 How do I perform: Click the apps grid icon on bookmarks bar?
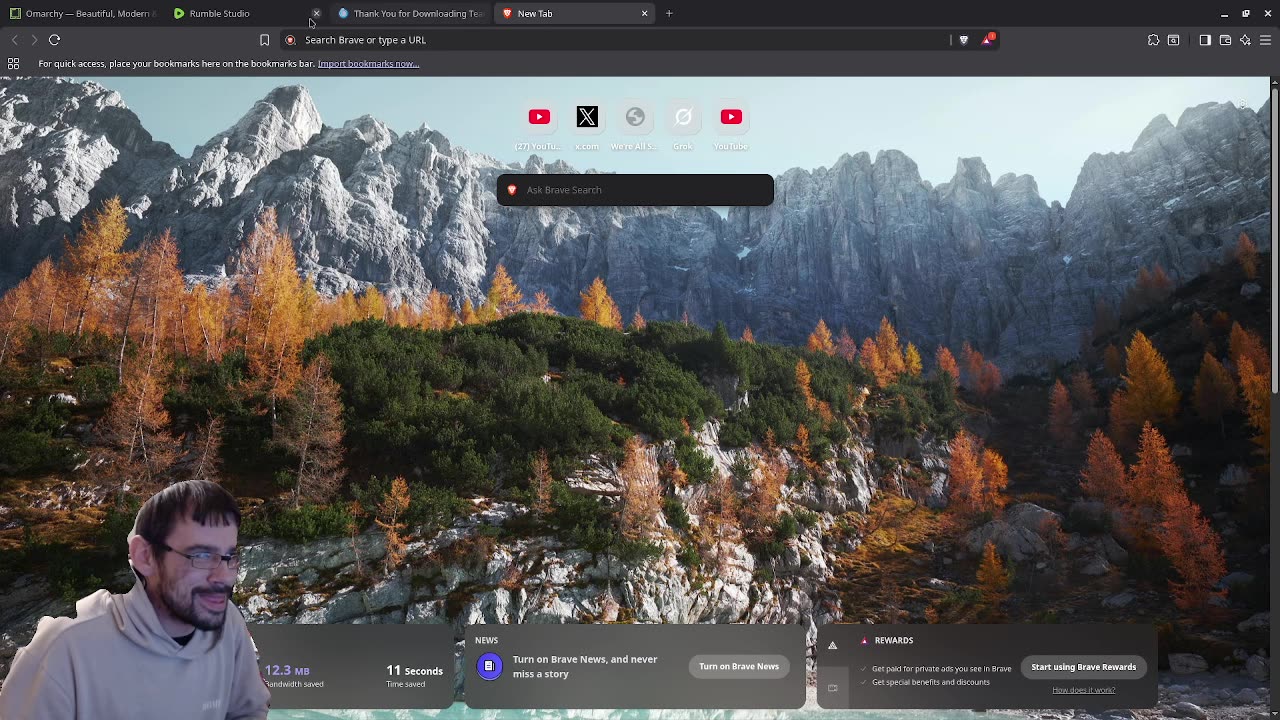(14, 63)
